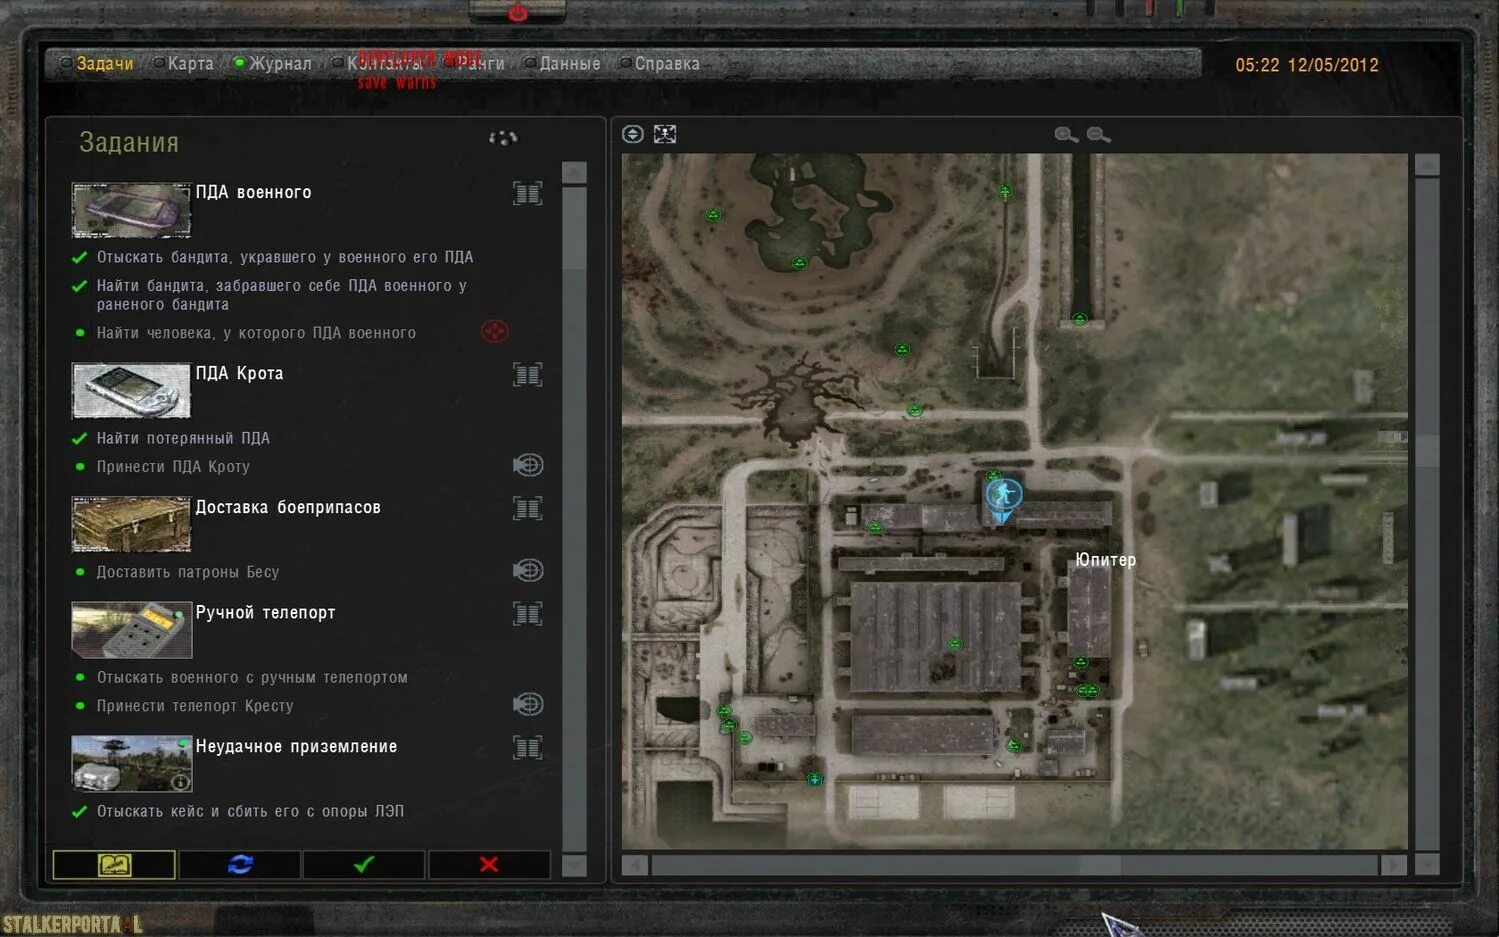Image resolution: width=1499 pixels, height=937 pixels.
Task: Select the Неудачное приземление thumbnail
Action: tap(131, 764)
